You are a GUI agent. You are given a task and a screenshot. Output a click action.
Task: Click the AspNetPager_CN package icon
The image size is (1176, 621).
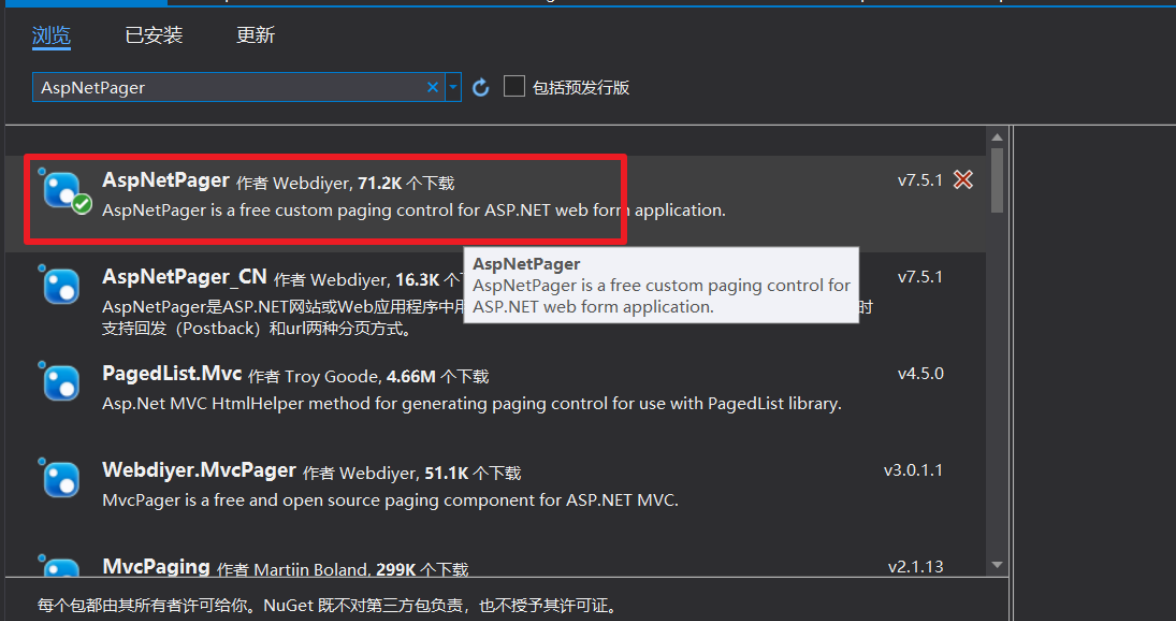click(61, 286)
